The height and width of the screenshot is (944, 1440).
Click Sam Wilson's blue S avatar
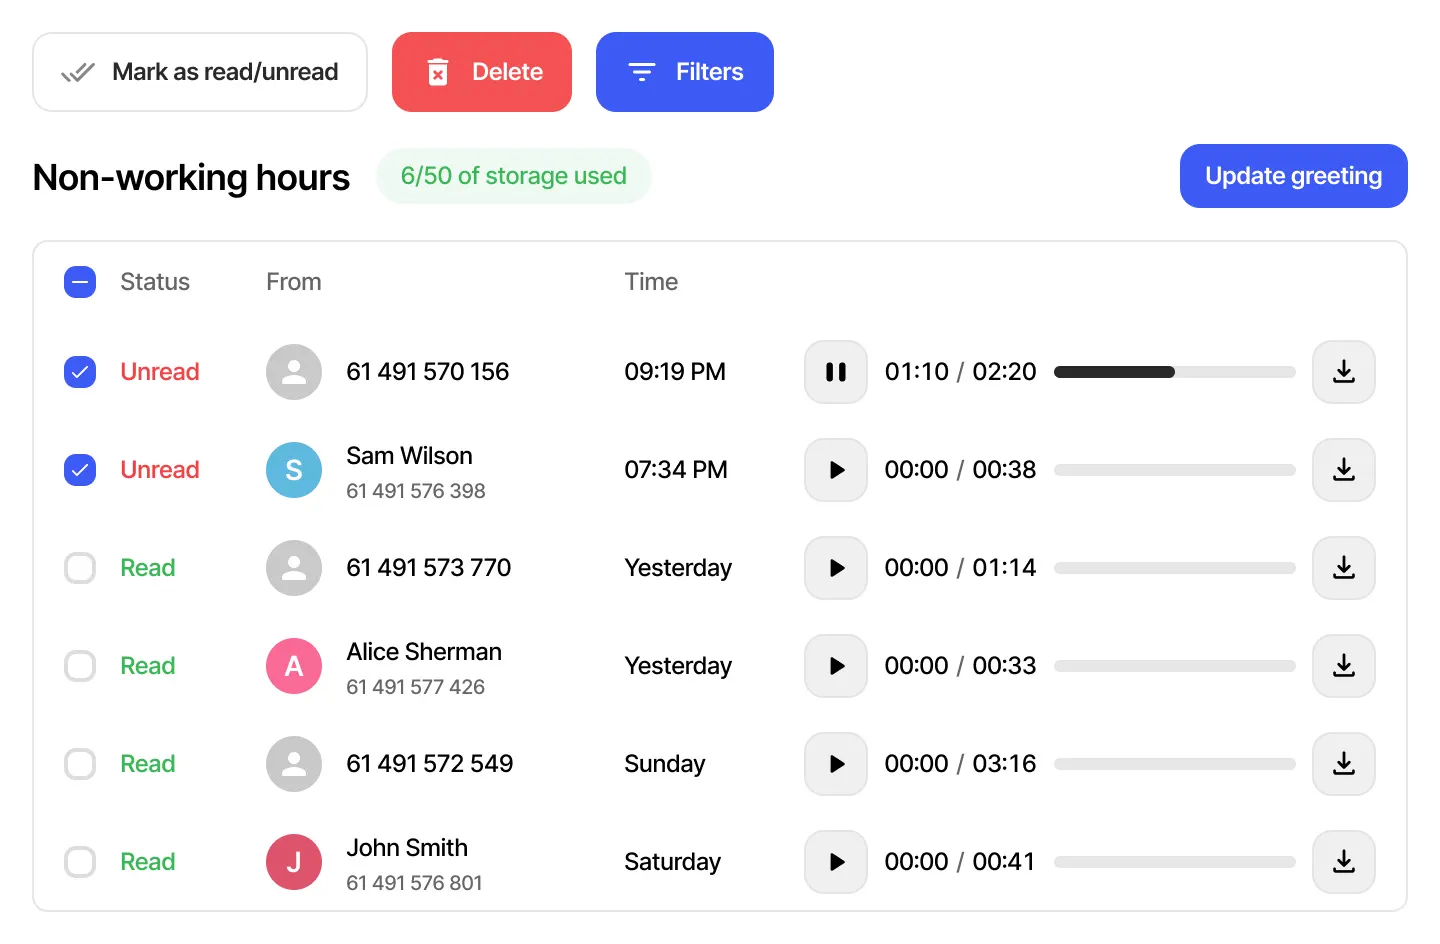[294, 470]
